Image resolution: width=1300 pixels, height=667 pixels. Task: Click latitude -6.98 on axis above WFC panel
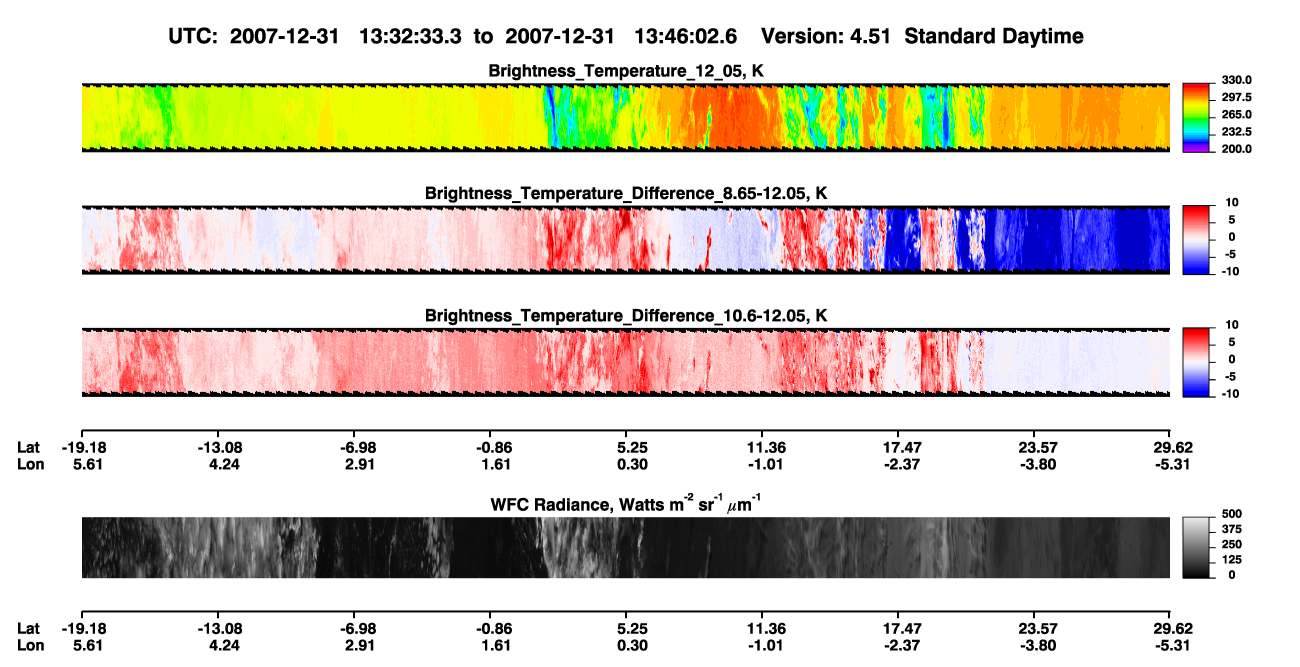coord(355,447)
